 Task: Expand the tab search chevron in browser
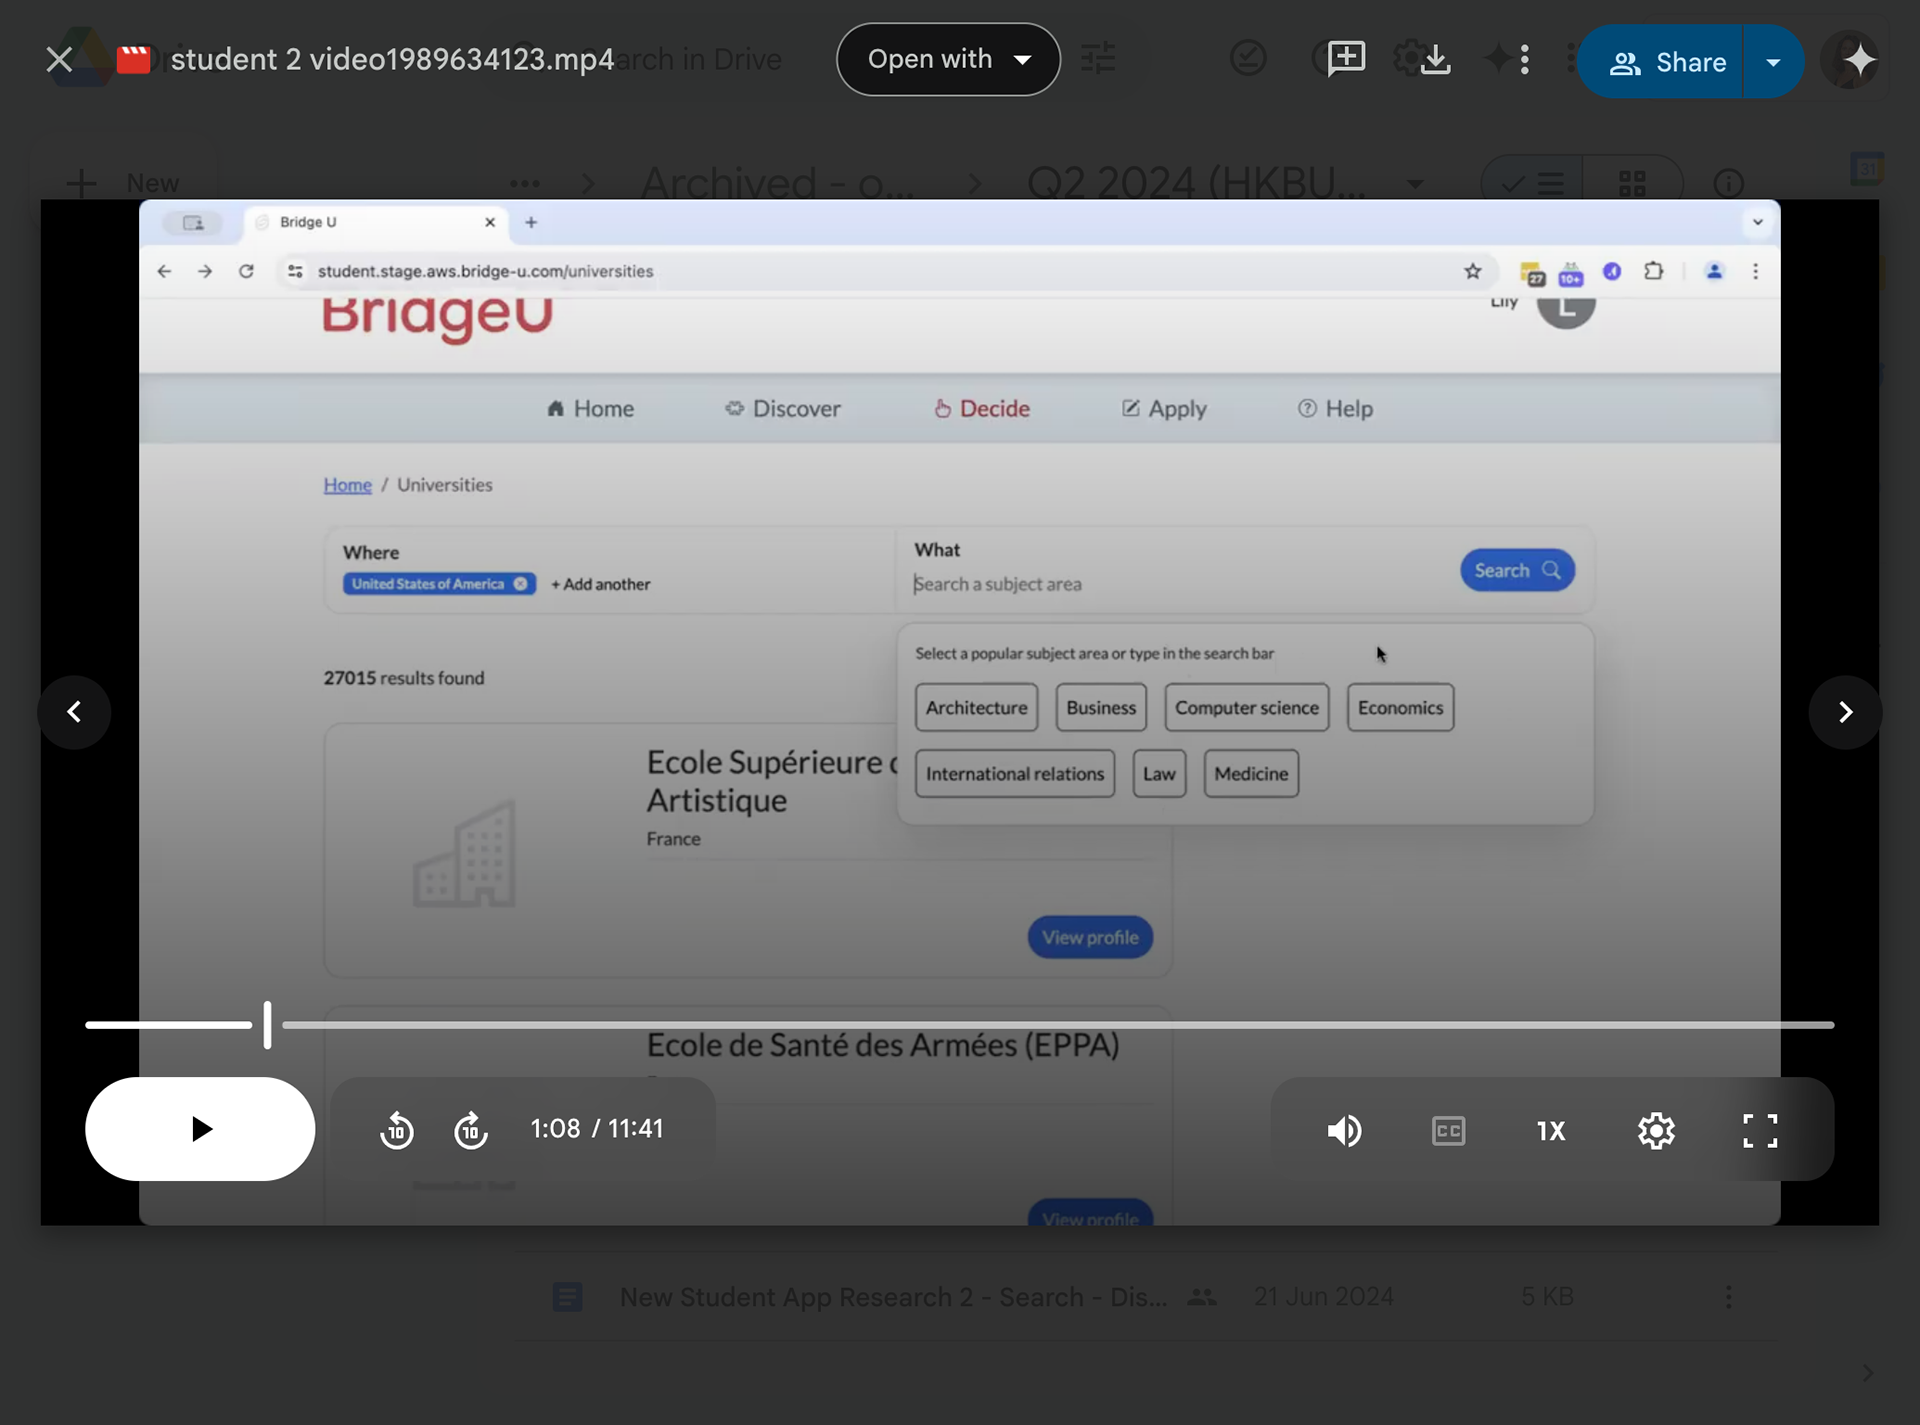click(x=1757, y=222)
